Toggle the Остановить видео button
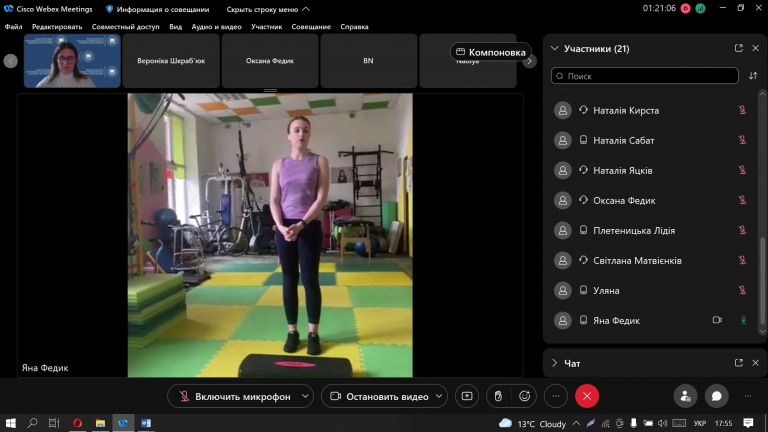The image size is (768, 432). click(x=379, y=396)
